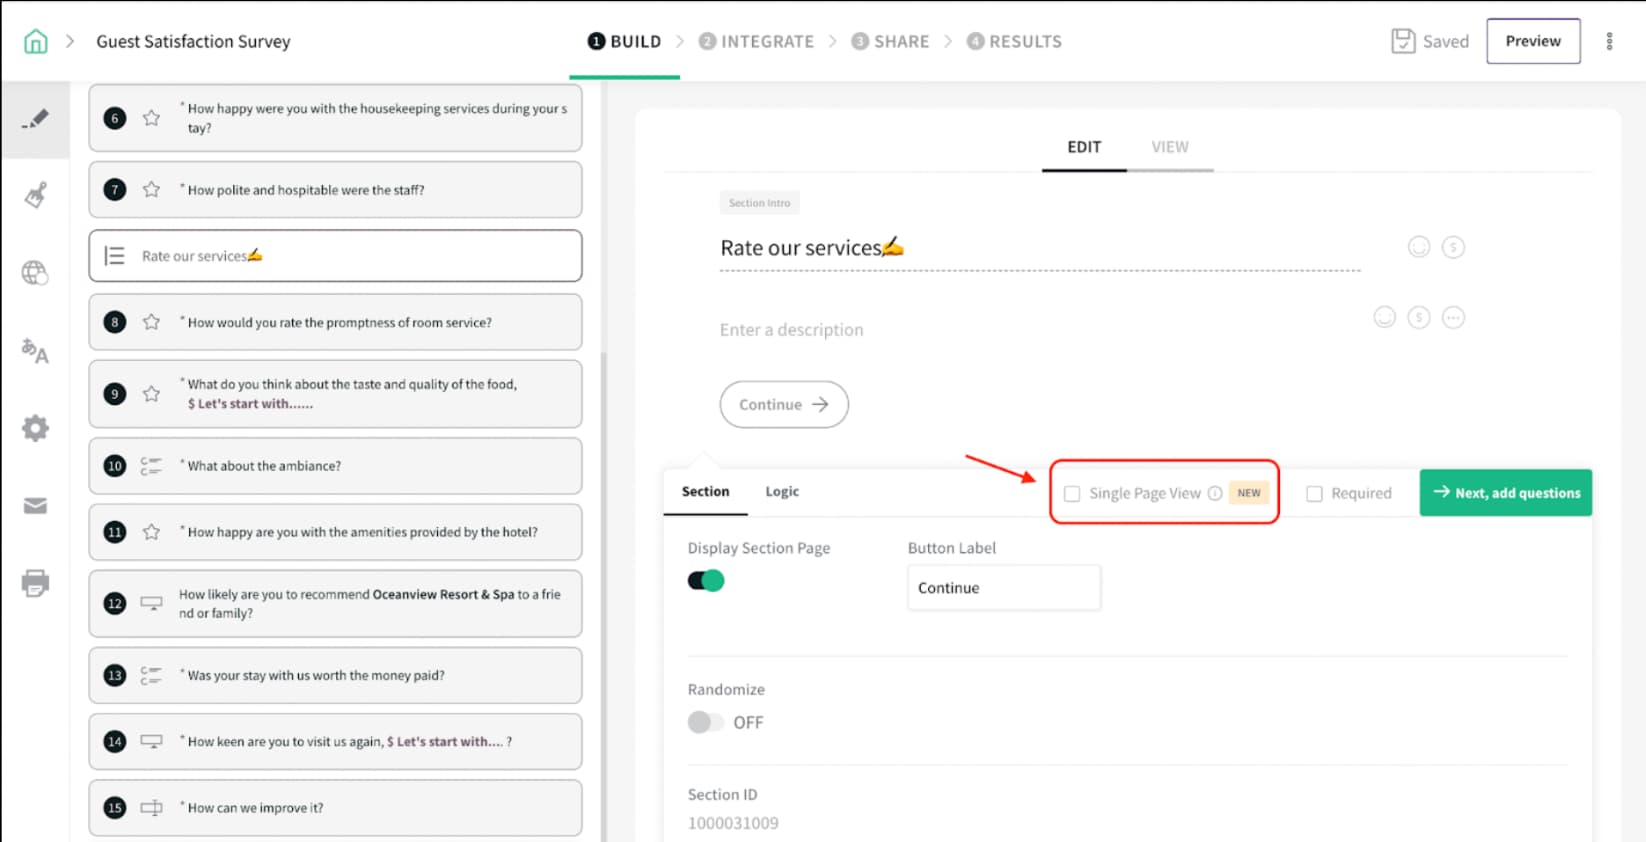Open the translation sidebar icon
This screenshot has height=842, width=1646.
pos(35,351)
